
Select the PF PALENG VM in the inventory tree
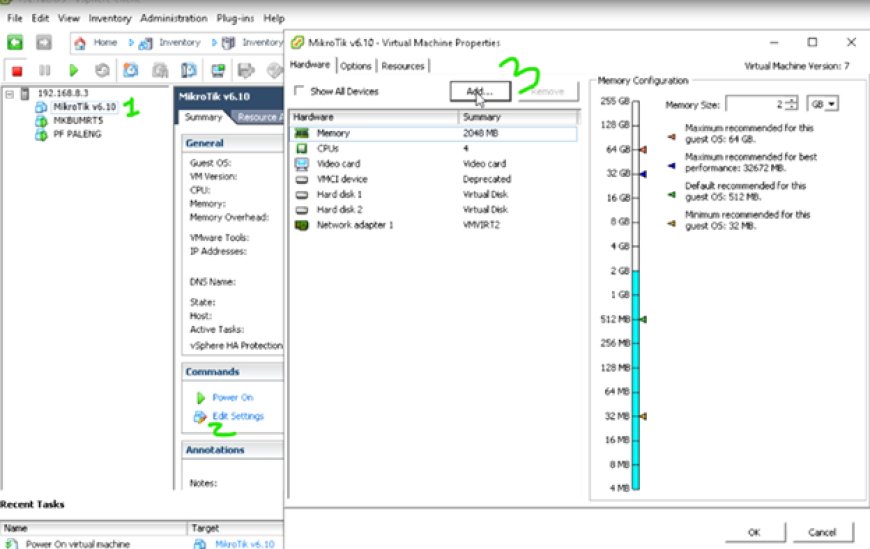[77, 134]
